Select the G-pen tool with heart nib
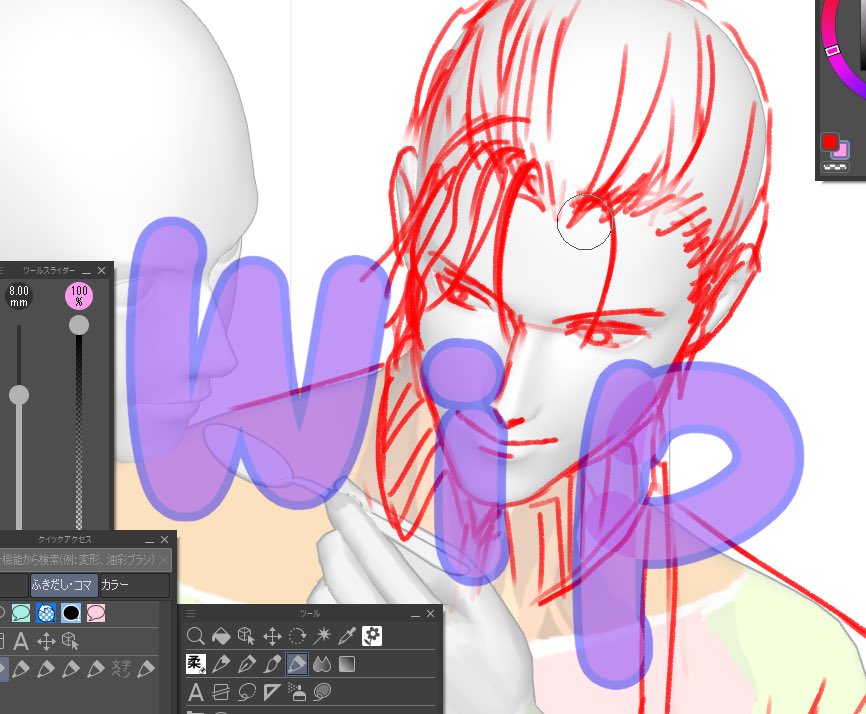Image resolution: width=866 pixels, height=714 pixels. coord(221,664)
